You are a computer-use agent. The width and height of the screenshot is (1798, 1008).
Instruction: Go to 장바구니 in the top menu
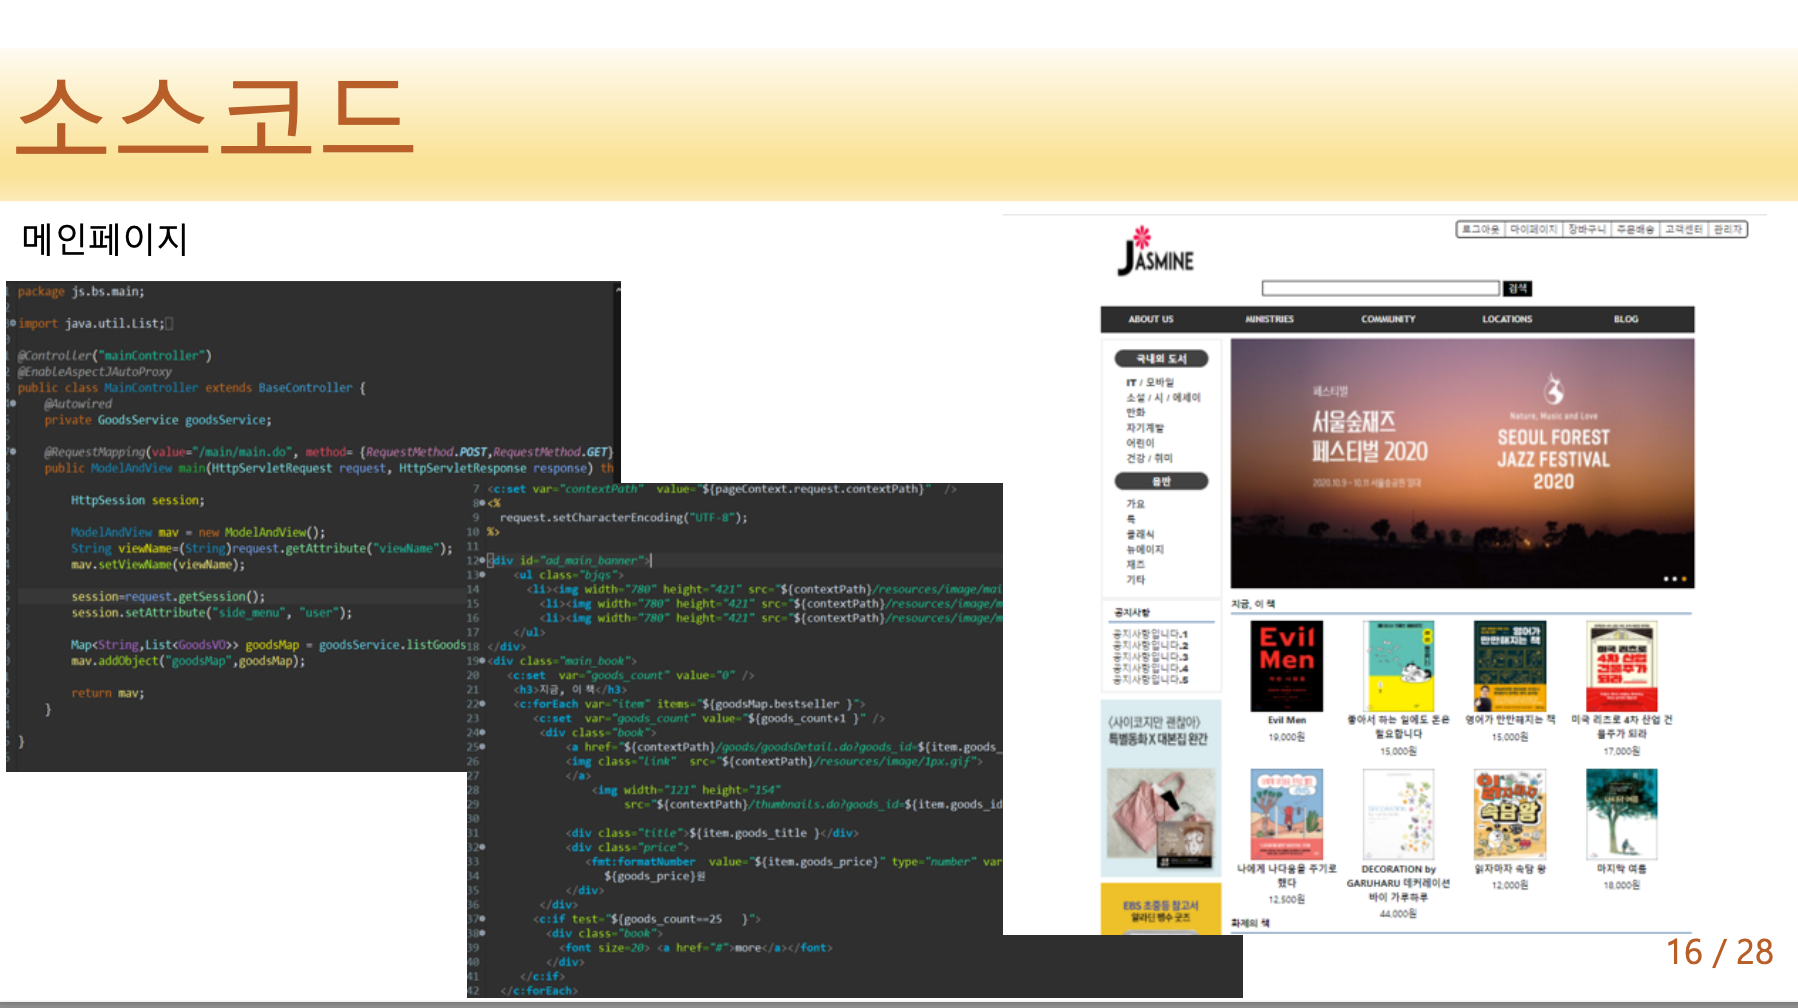(x=1586, y=230)
